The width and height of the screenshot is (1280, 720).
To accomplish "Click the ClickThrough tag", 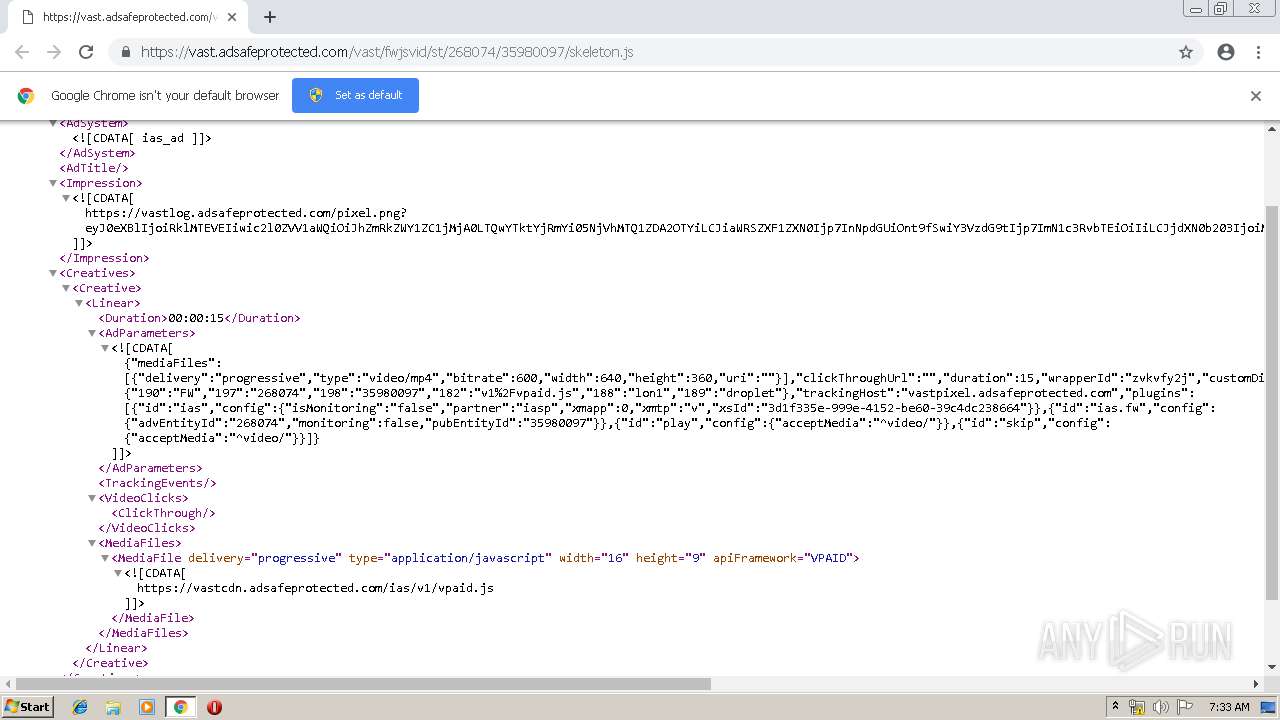I will click(x=163, y=513).
